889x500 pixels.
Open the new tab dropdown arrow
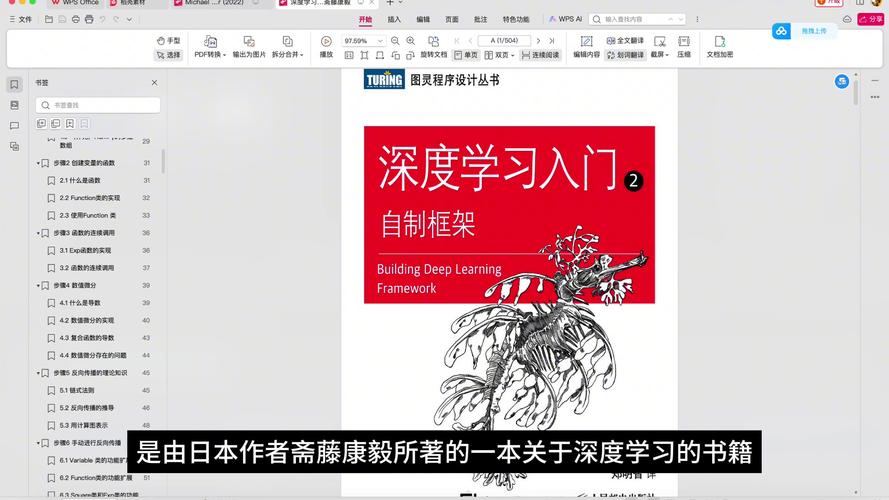(x=400, y=3)
